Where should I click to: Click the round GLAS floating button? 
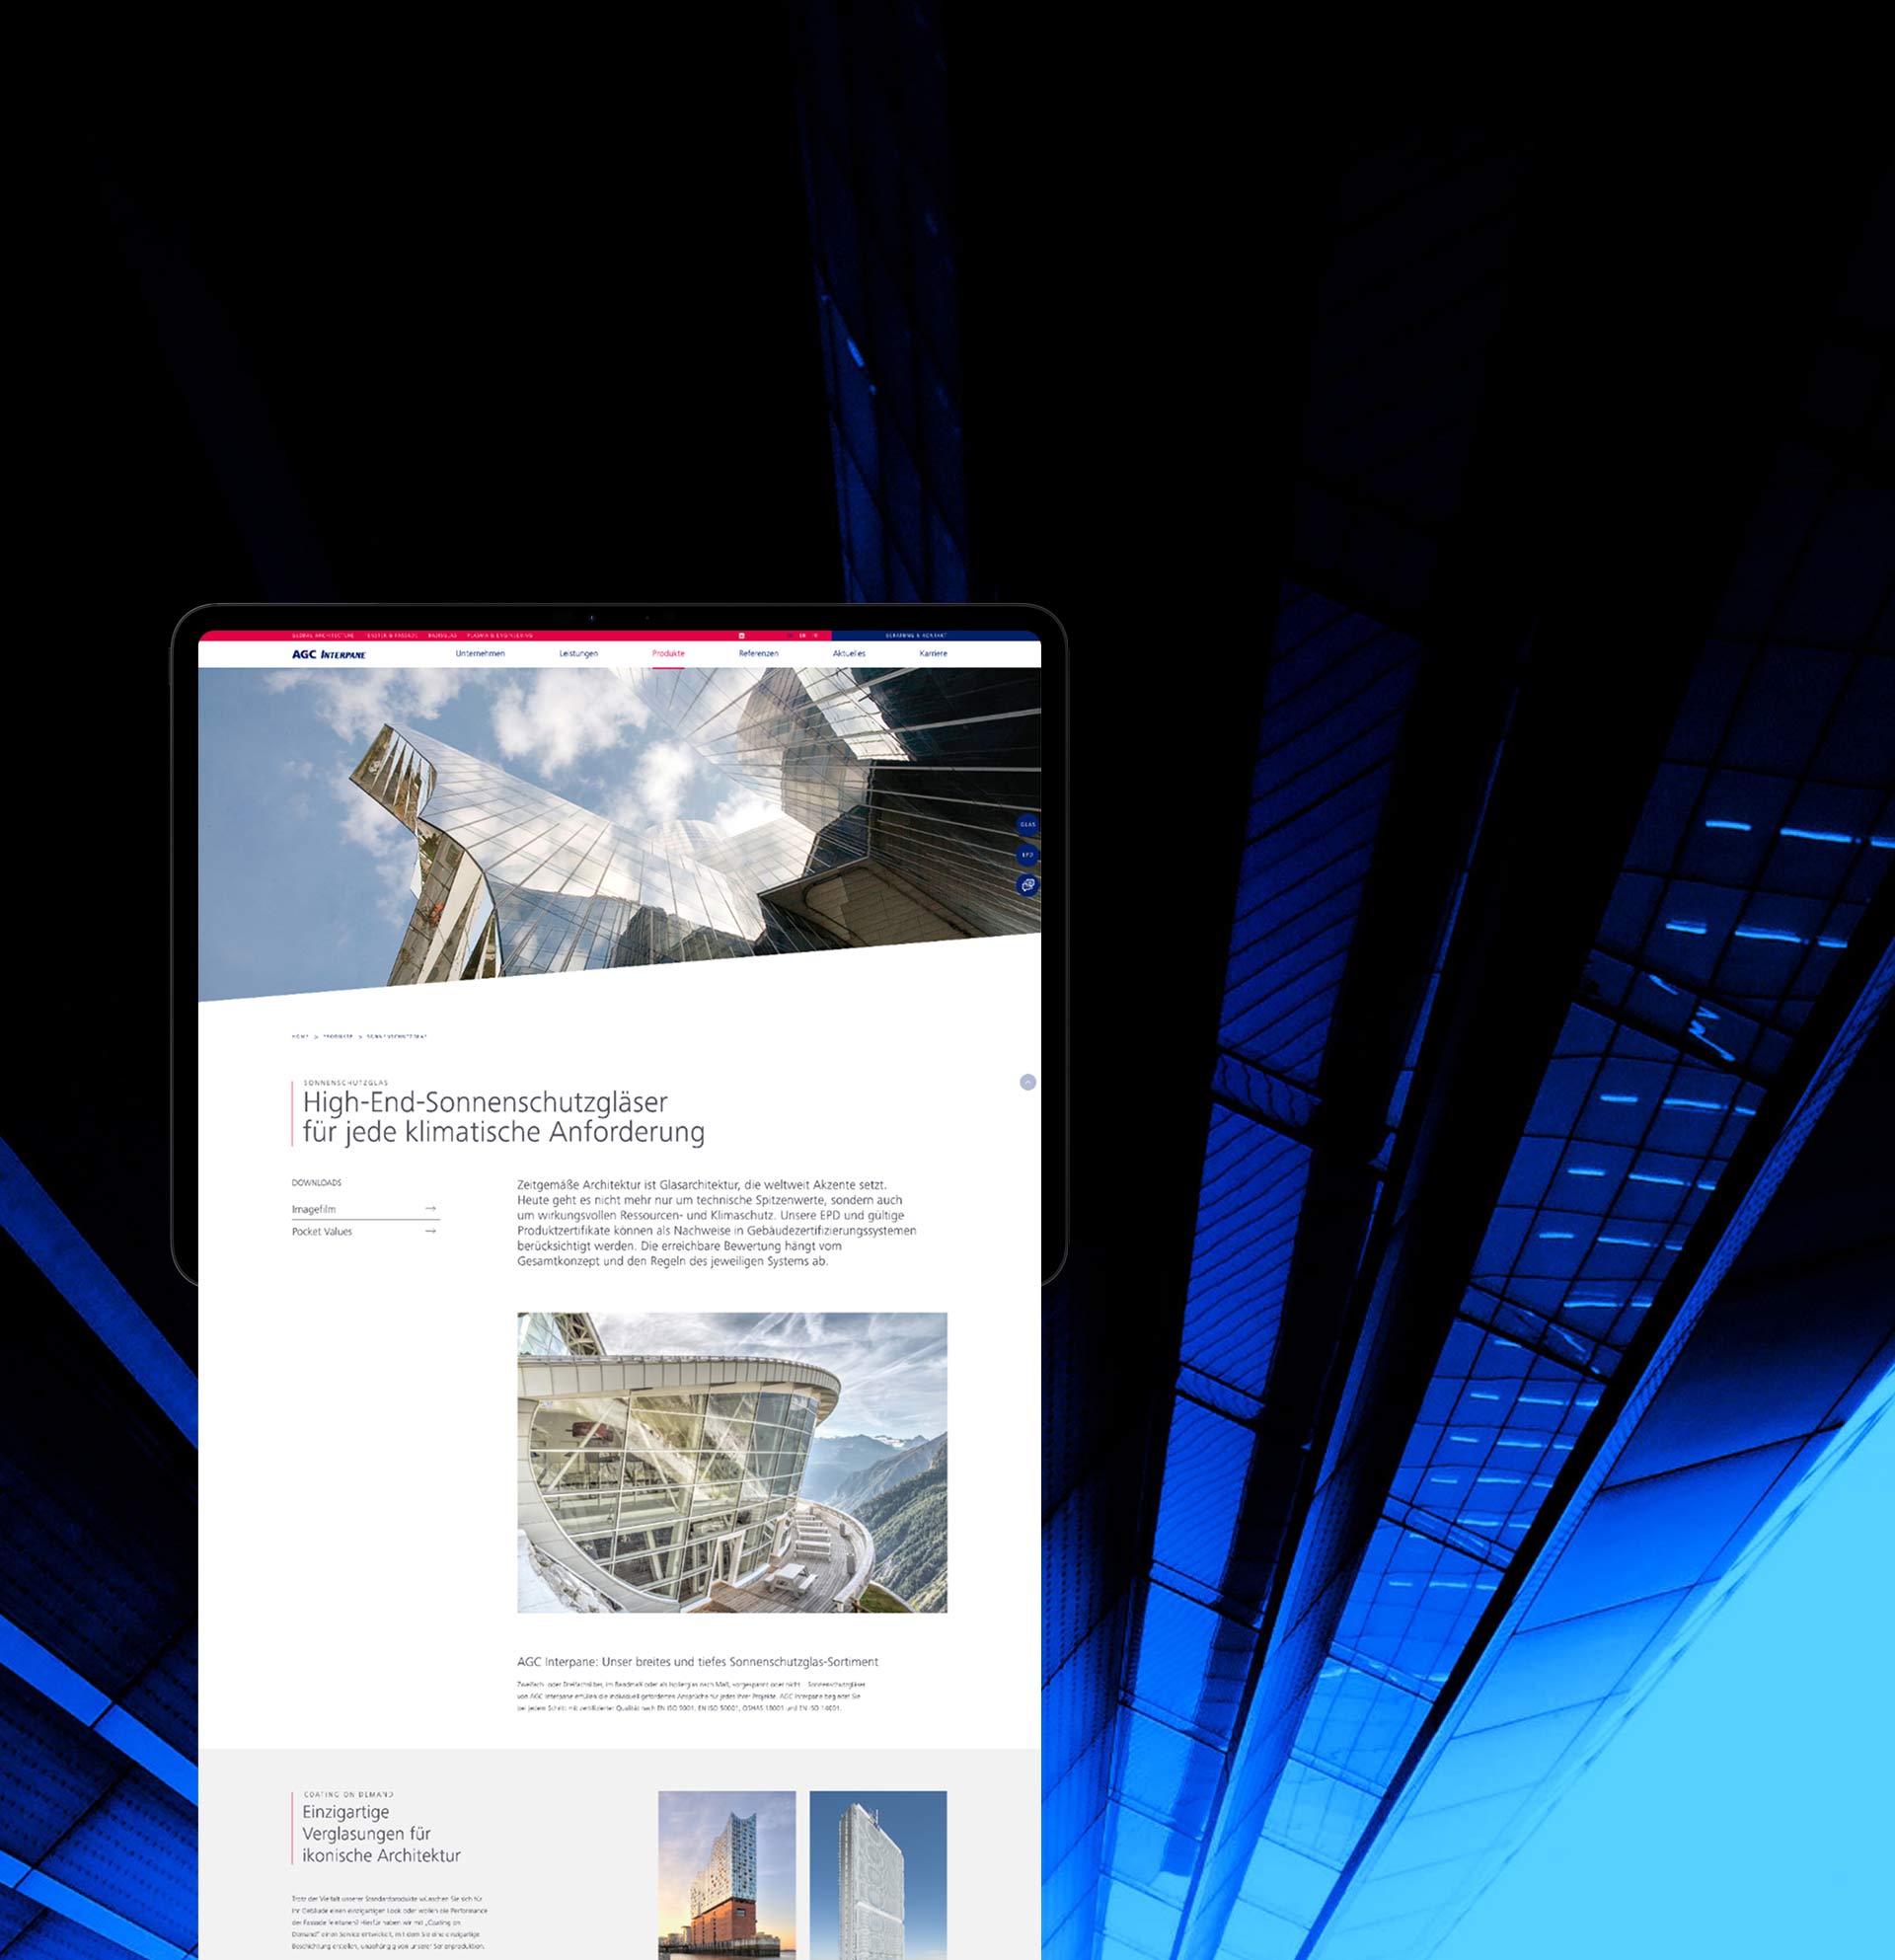[1027, 824]
